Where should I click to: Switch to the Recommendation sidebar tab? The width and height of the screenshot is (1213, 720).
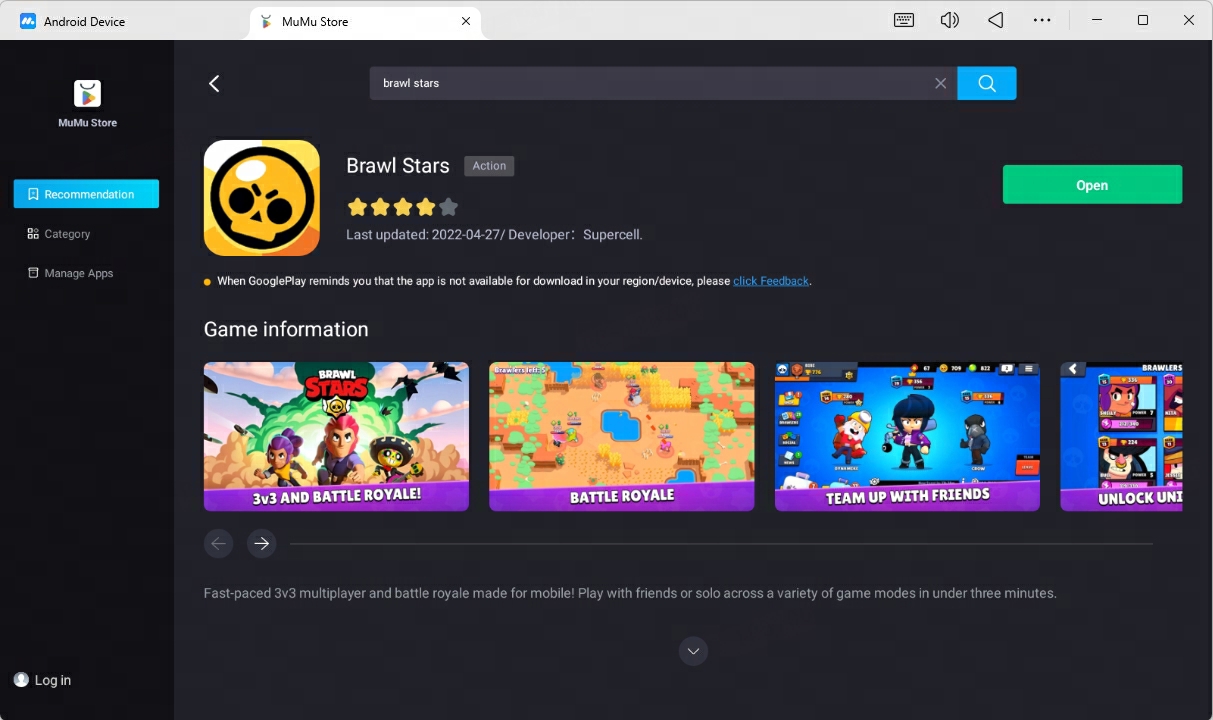pyautogui.click(x=86, y=193)
